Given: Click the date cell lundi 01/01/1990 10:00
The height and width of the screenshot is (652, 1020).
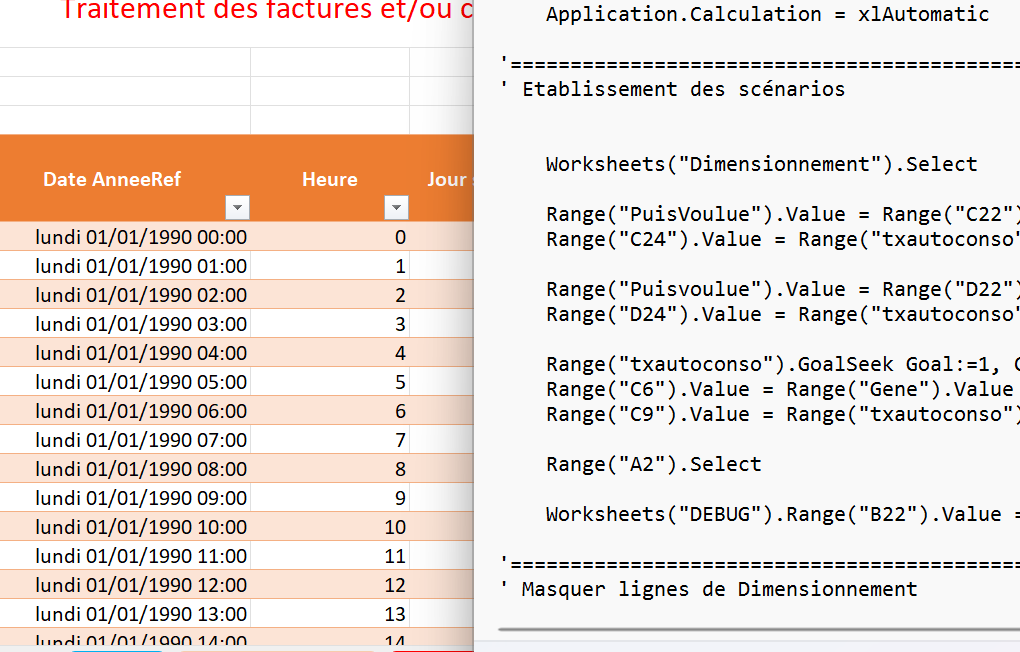Looking at the screenshot, I should pyautogui.click(x=140, y=527).
